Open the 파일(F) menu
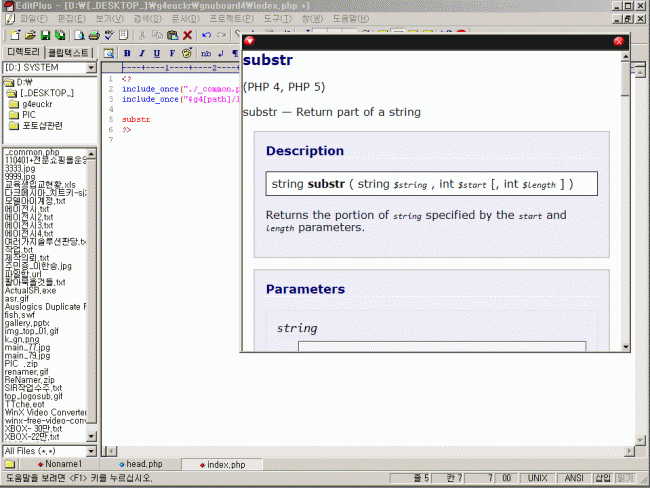Viewport: 650px width, 488px height. point(33,19)
